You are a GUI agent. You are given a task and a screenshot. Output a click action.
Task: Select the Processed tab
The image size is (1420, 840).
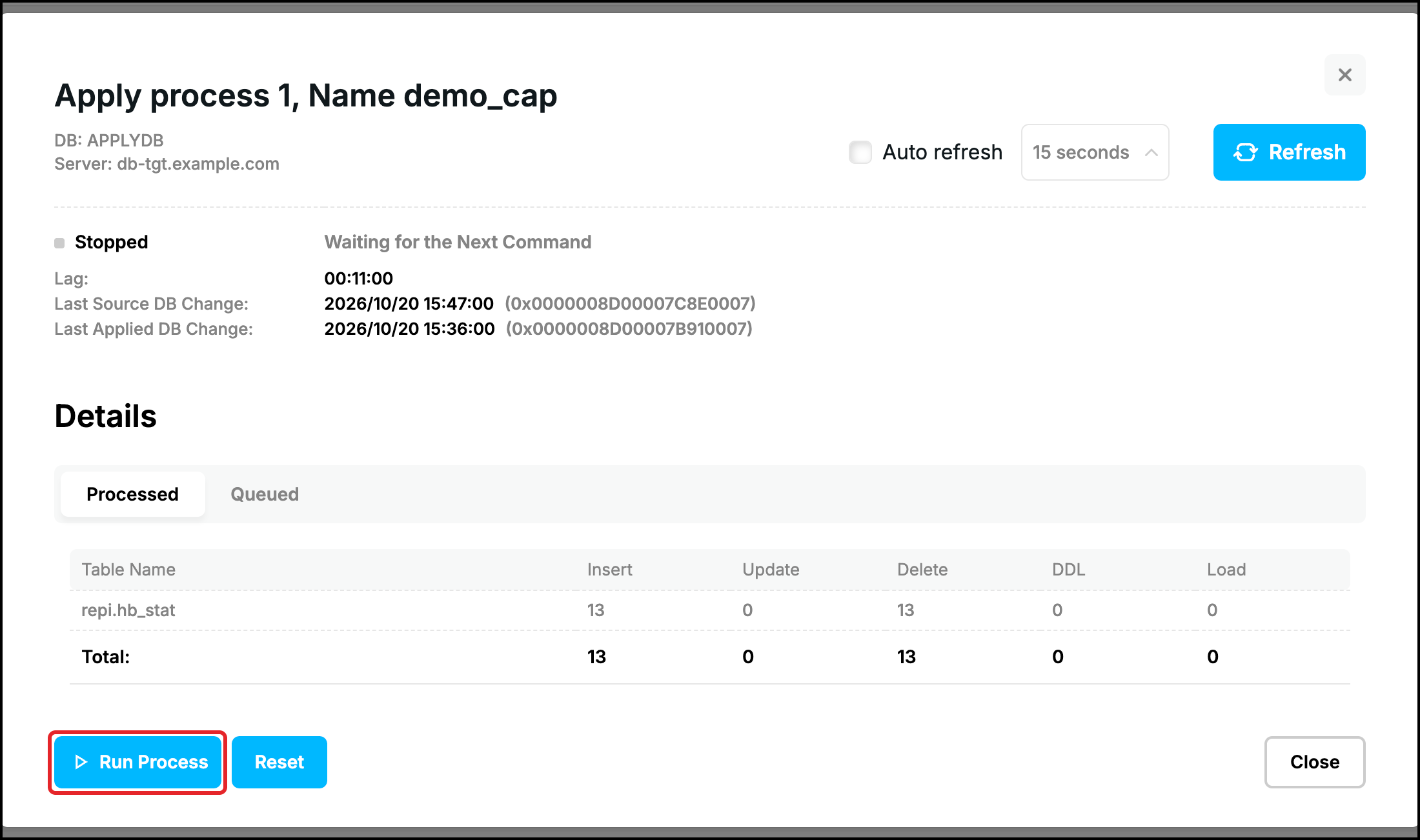(x=133, y=494)
